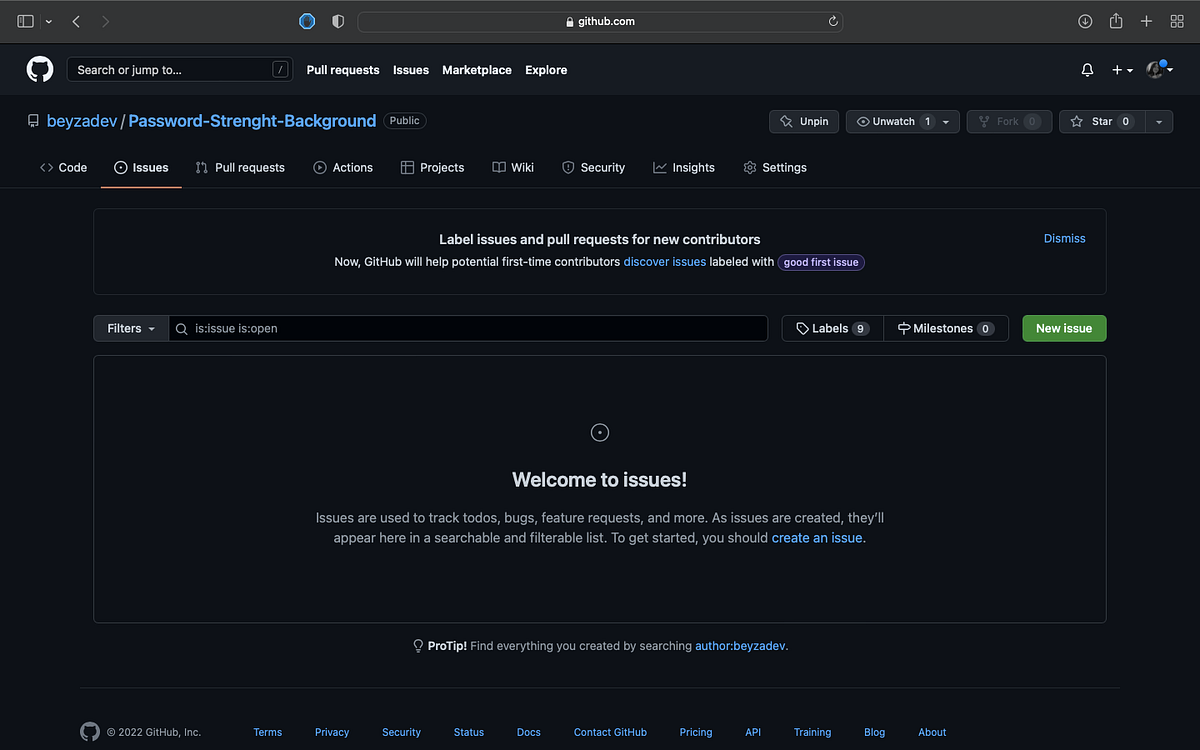The width and height of the screenshot is (1200, 750).
Task: Click the issues search filter field
Action: [x=468, y=328]
